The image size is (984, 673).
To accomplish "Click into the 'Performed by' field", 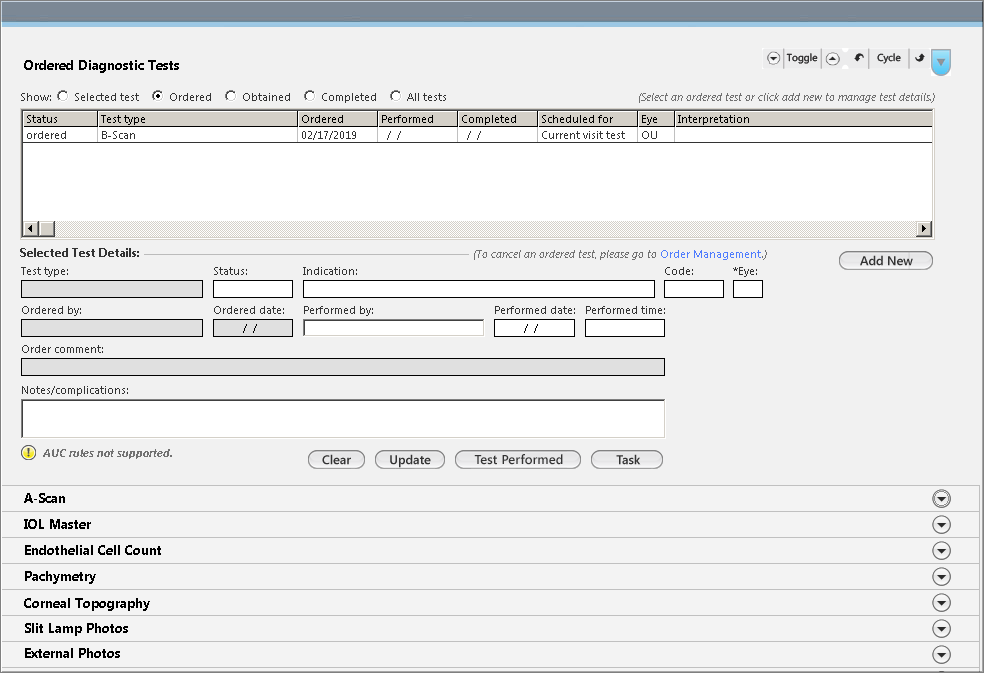I will [393, 328].
